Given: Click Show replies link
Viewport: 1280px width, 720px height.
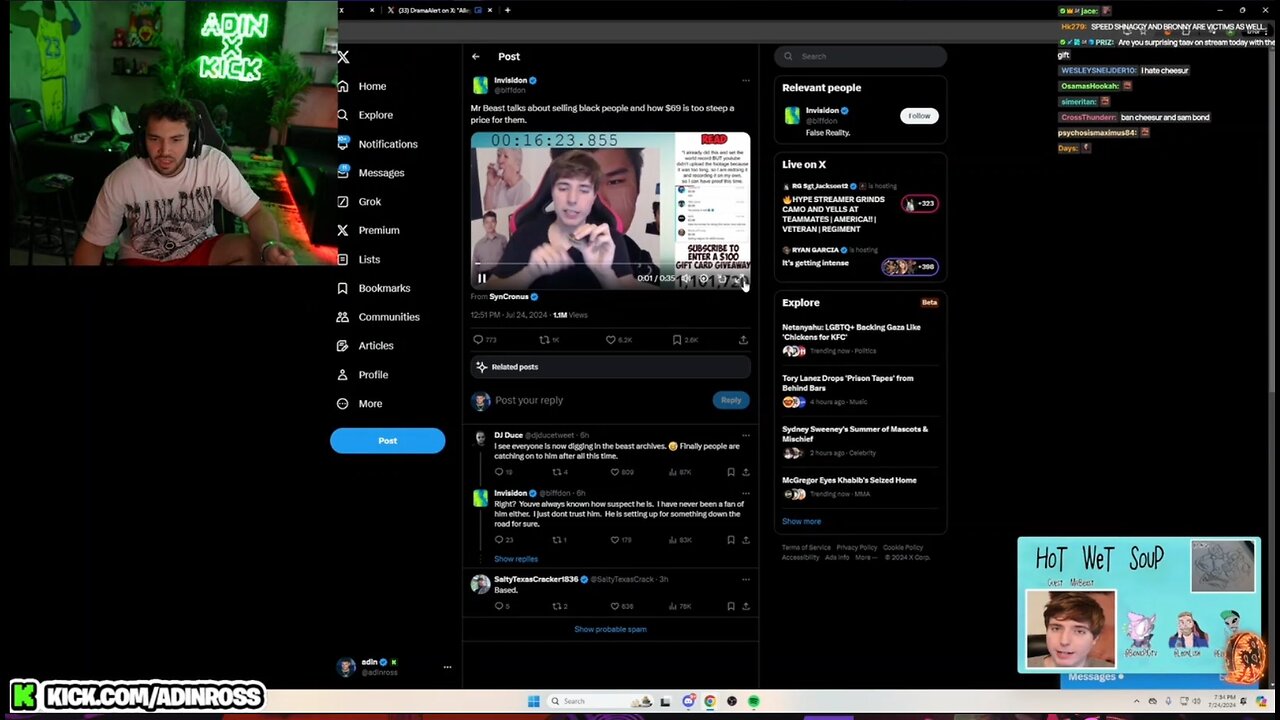Looking at the screenshot, I should click(516, 559).
